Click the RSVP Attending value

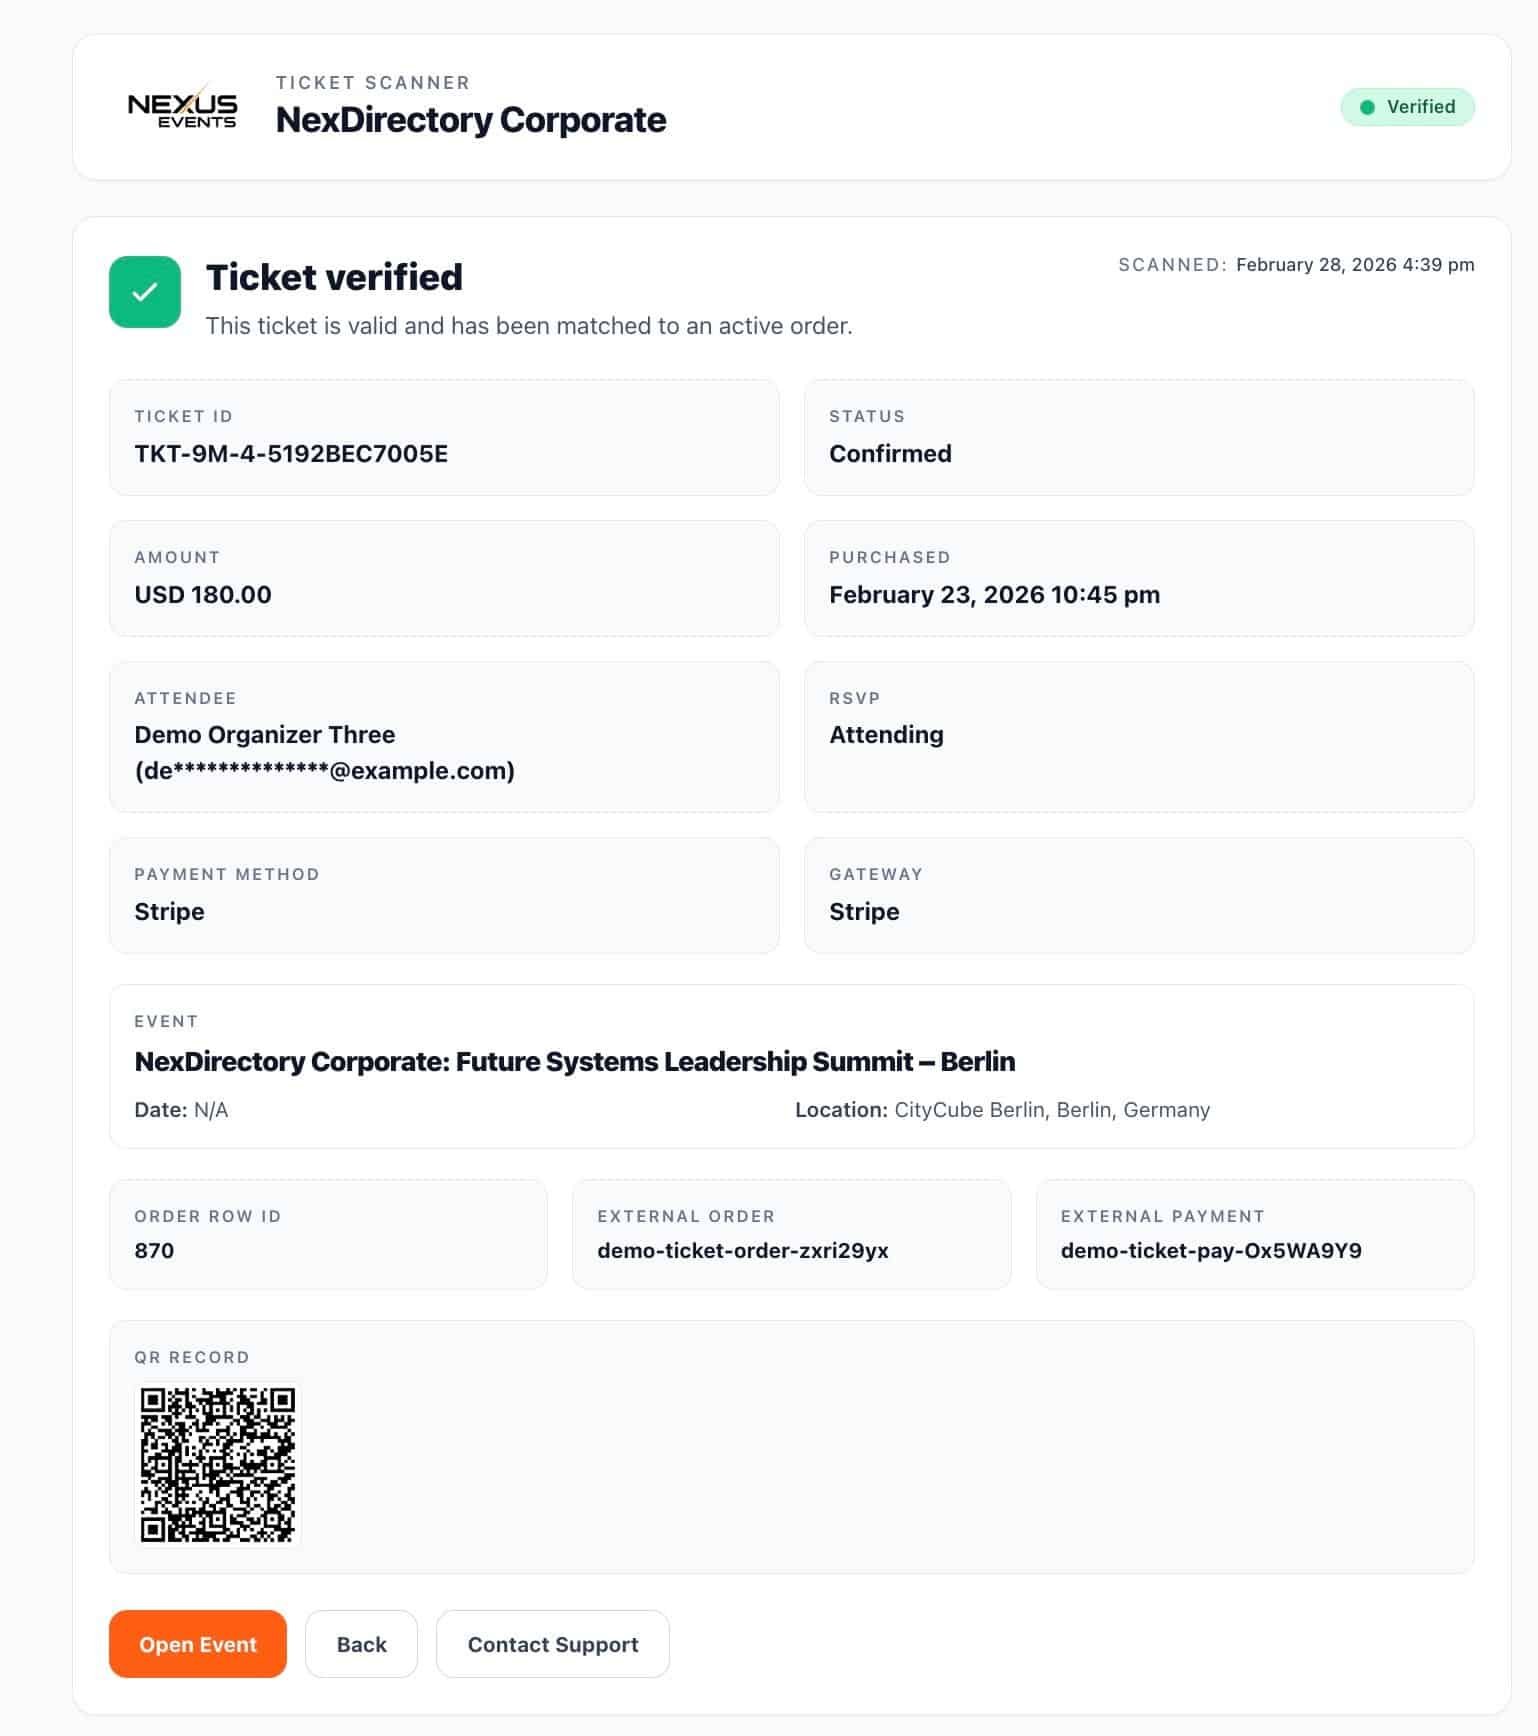886,734
